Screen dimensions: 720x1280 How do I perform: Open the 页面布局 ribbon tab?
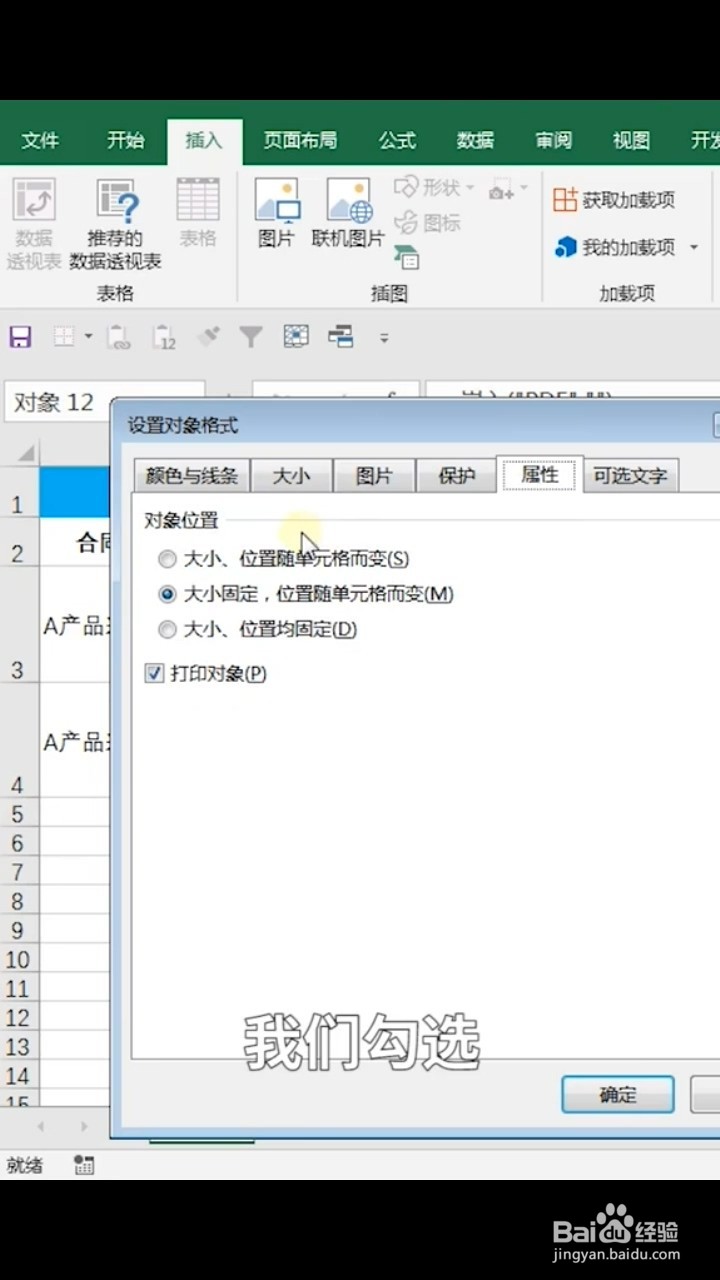coord(300,141)
